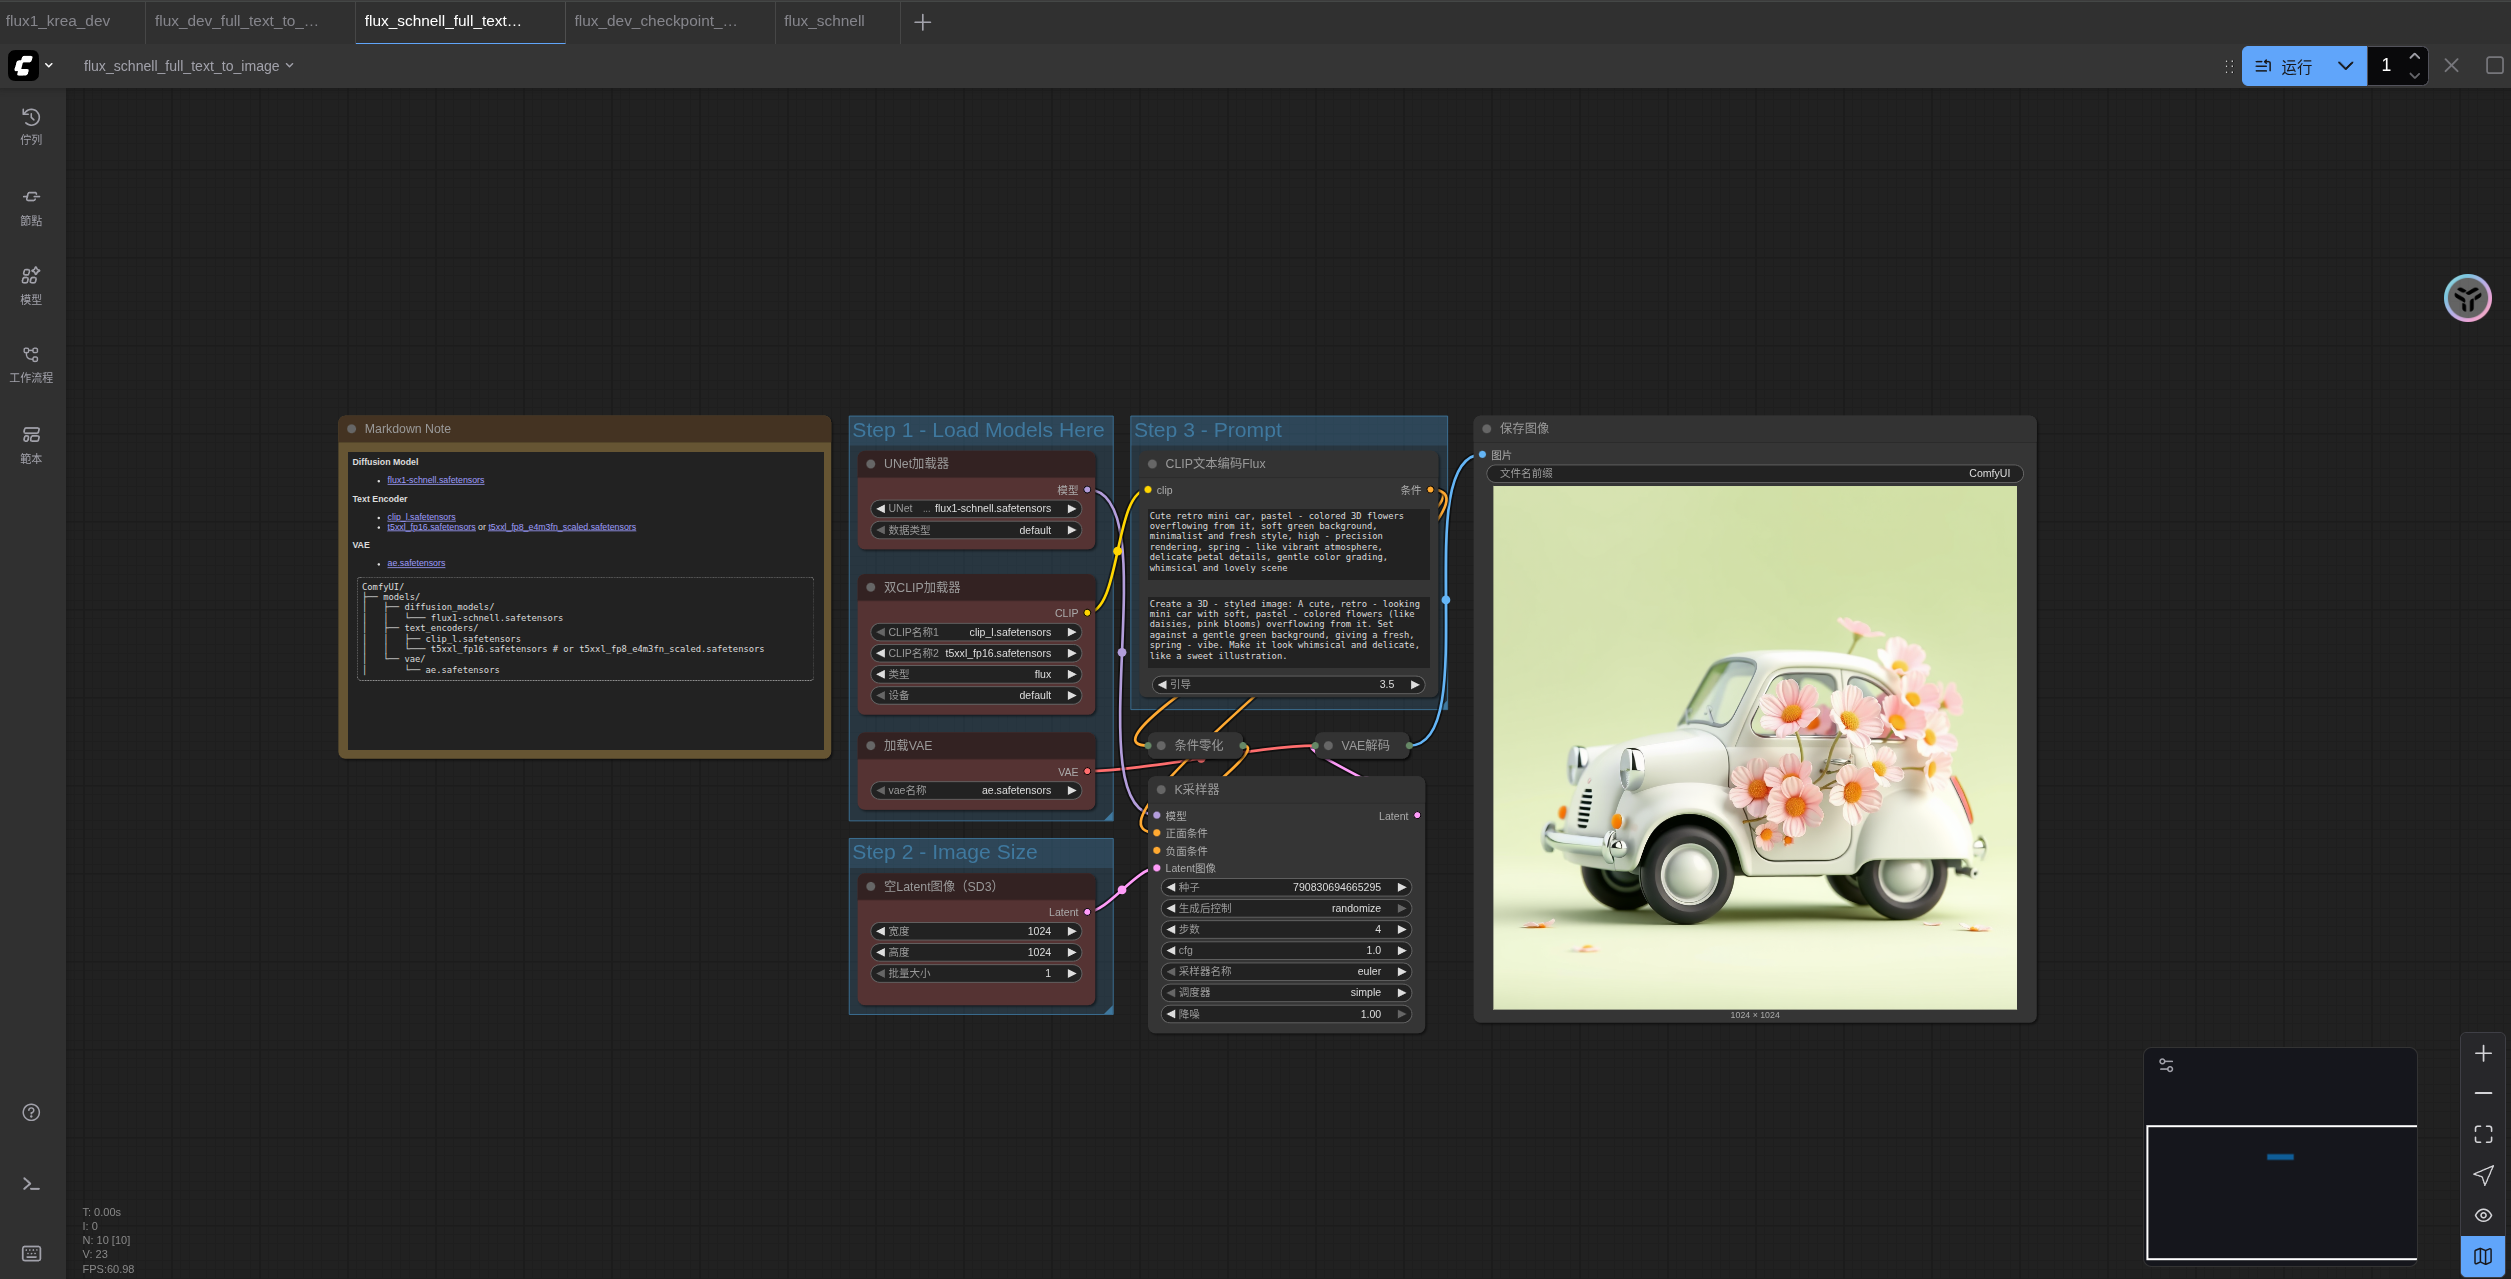This screenshot has width=2511, height=1279.
Task: Collapse the UNet加载器 node dot
Action: point(871,464)
